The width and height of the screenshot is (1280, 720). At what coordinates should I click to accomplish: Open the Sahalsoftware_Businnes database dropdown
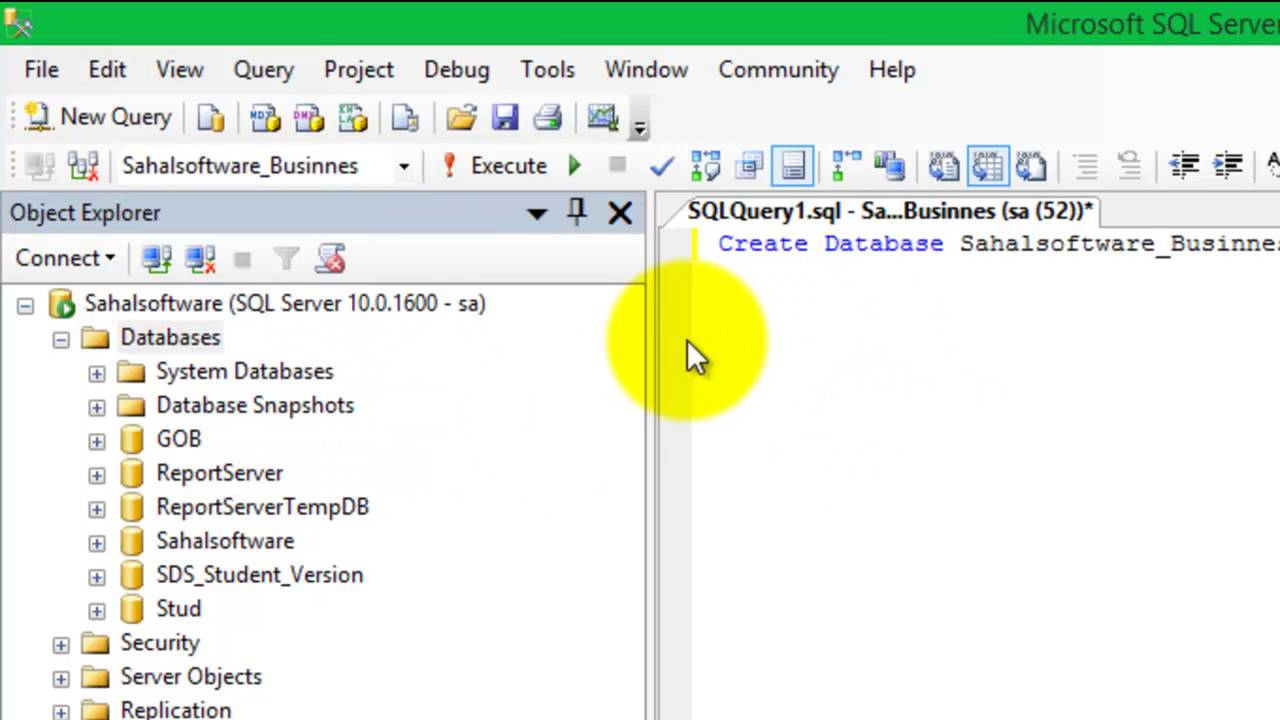404,166
